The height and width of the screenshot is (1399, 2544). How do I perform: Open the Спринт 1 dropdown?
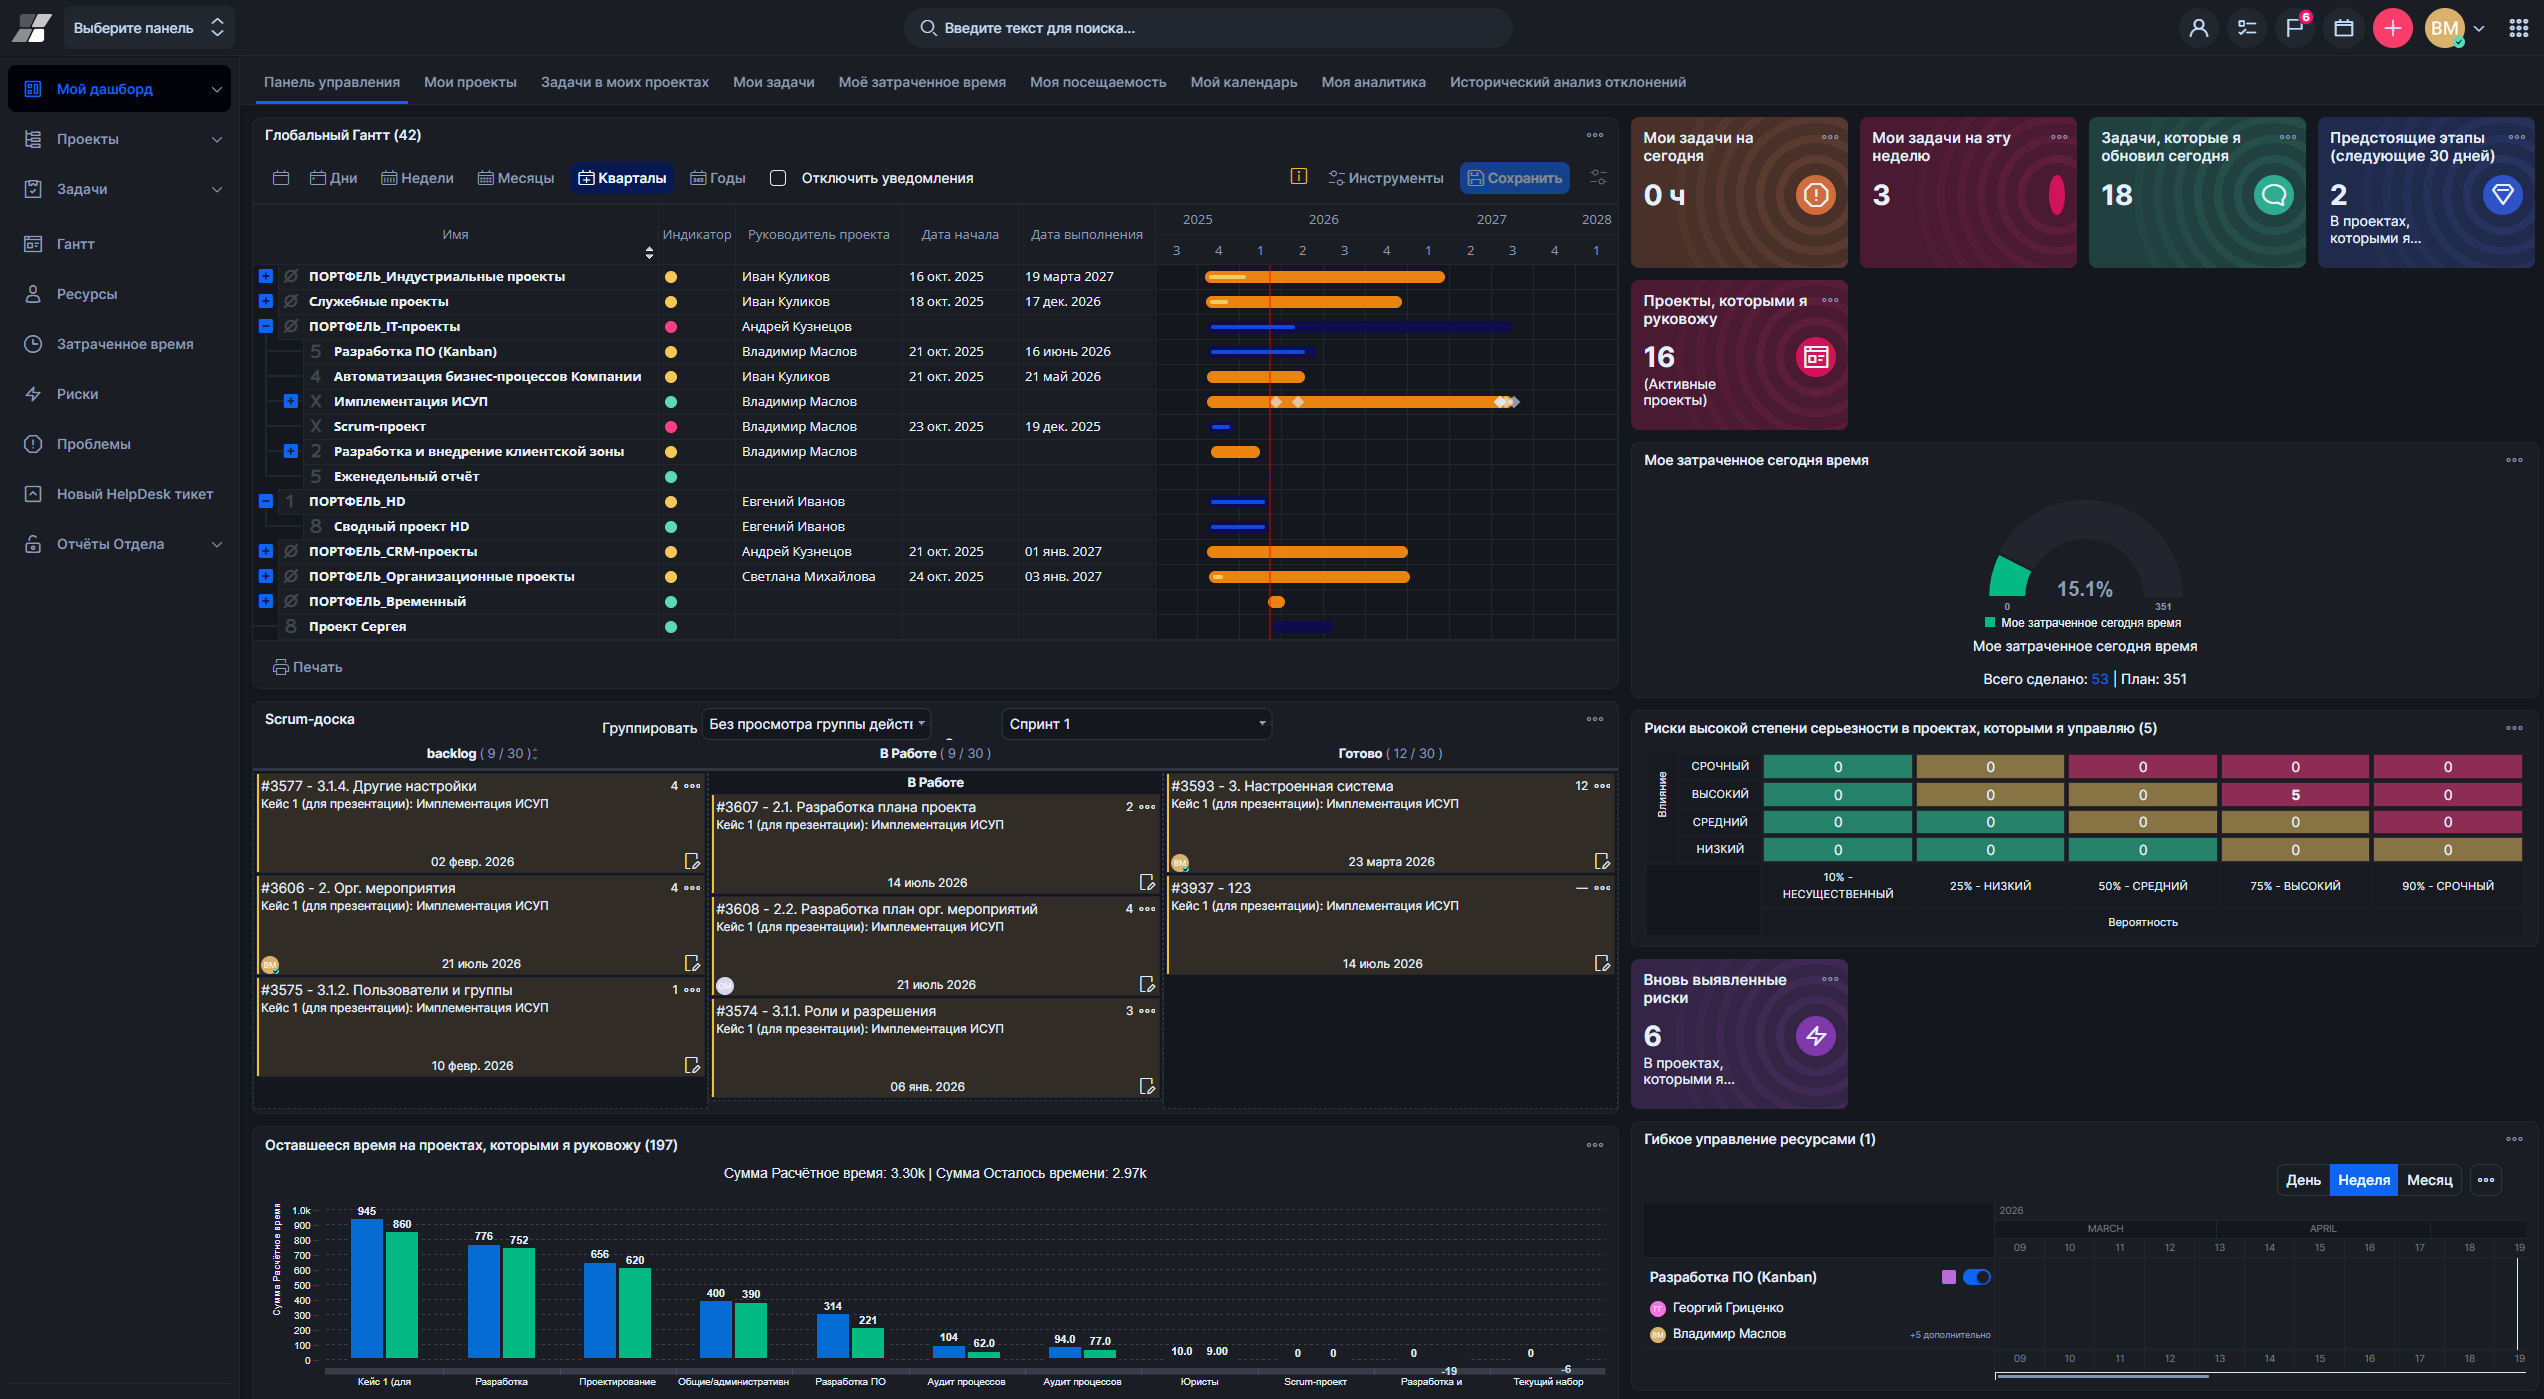[1136, 724]
